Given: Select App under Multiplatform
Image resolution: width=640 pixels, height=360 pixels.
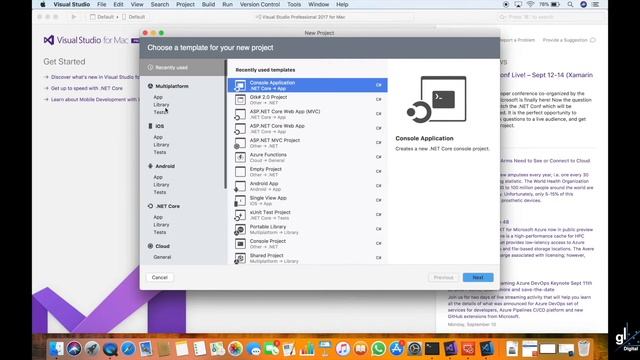Looking at the screenshot, I should [158, 97].
